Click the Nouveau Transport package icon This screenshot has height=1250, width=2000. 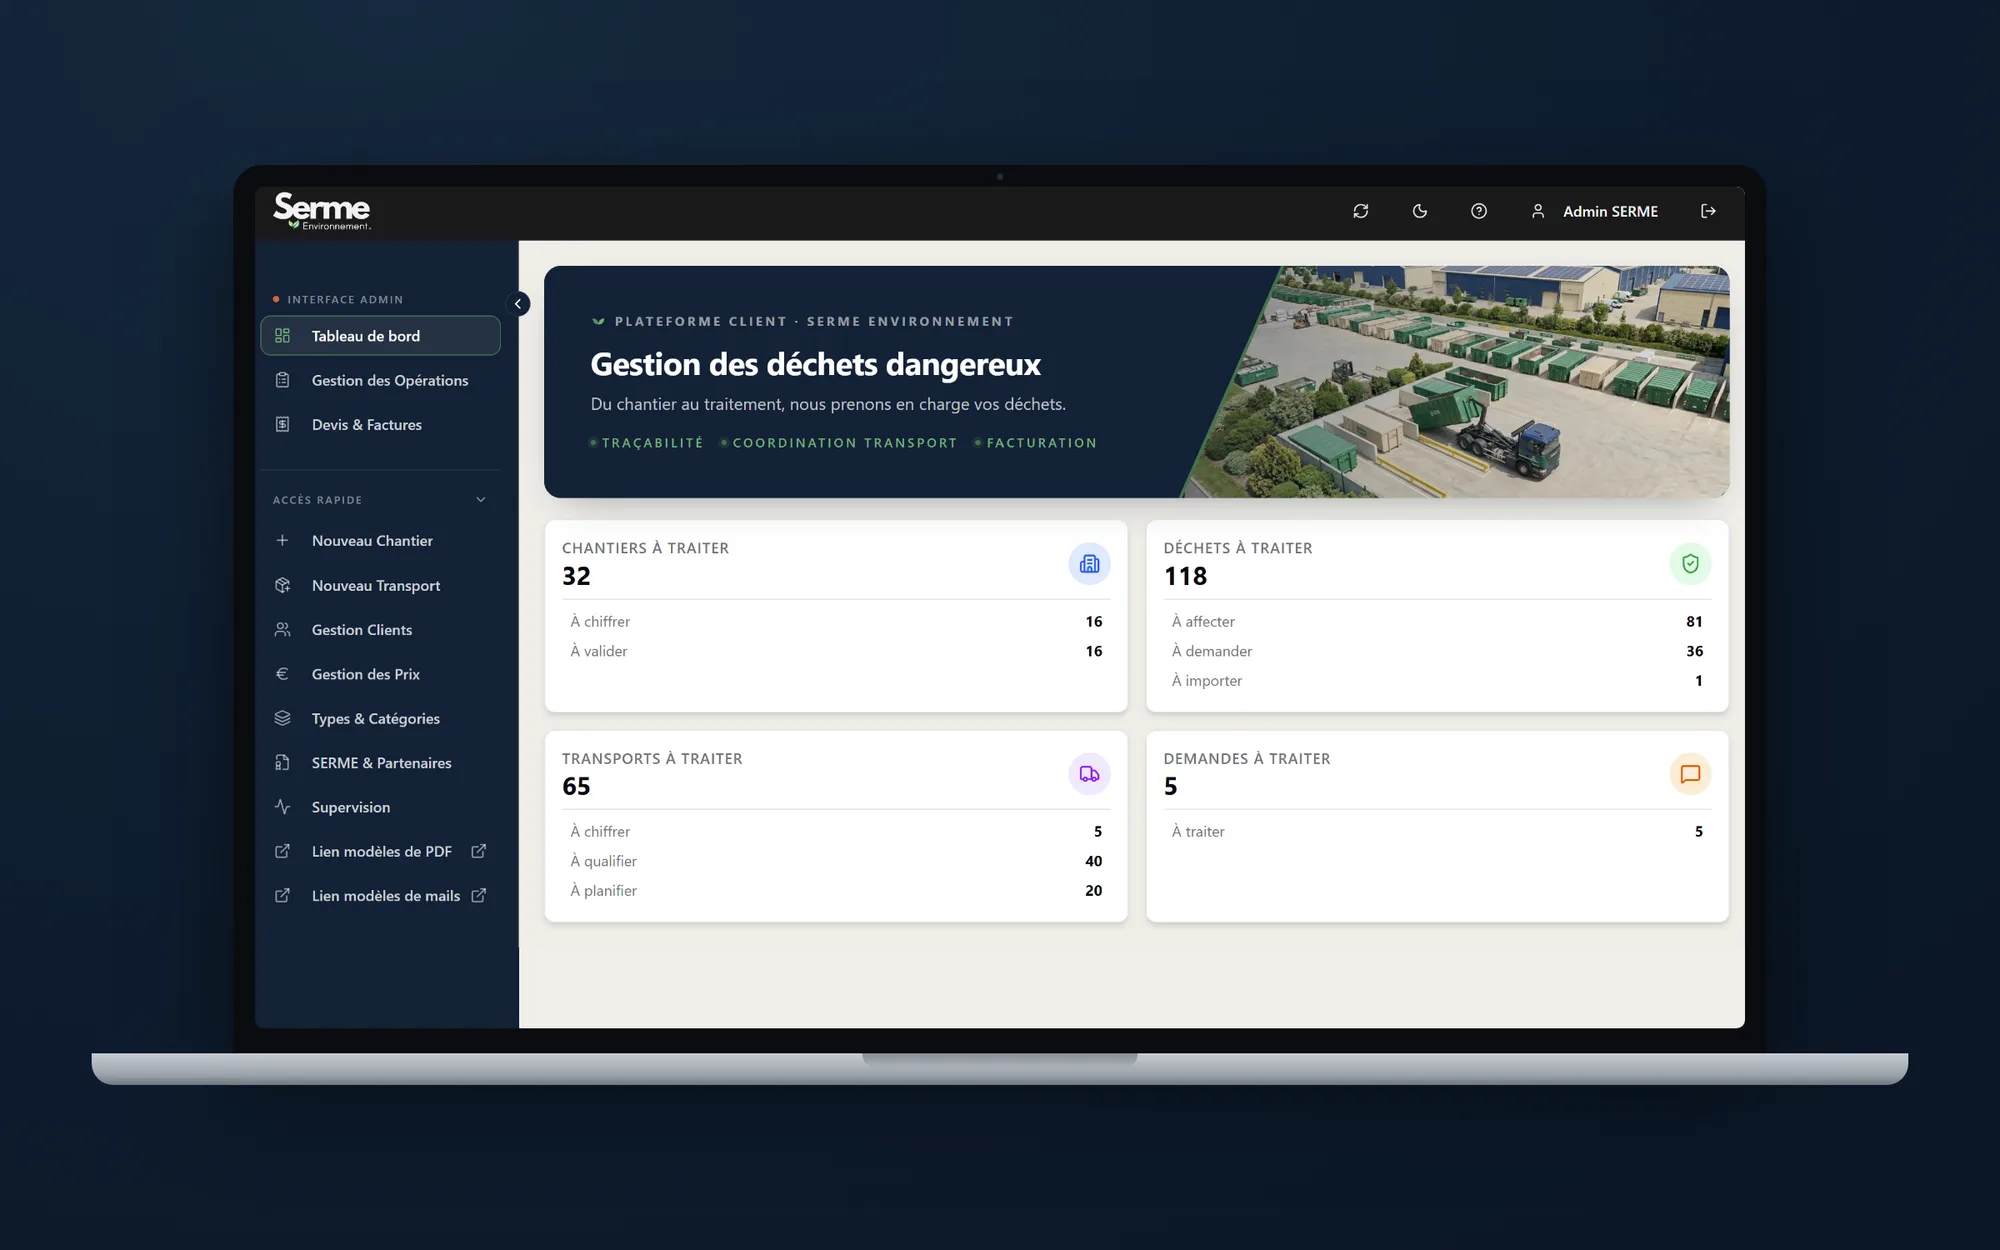coord(282,585)
